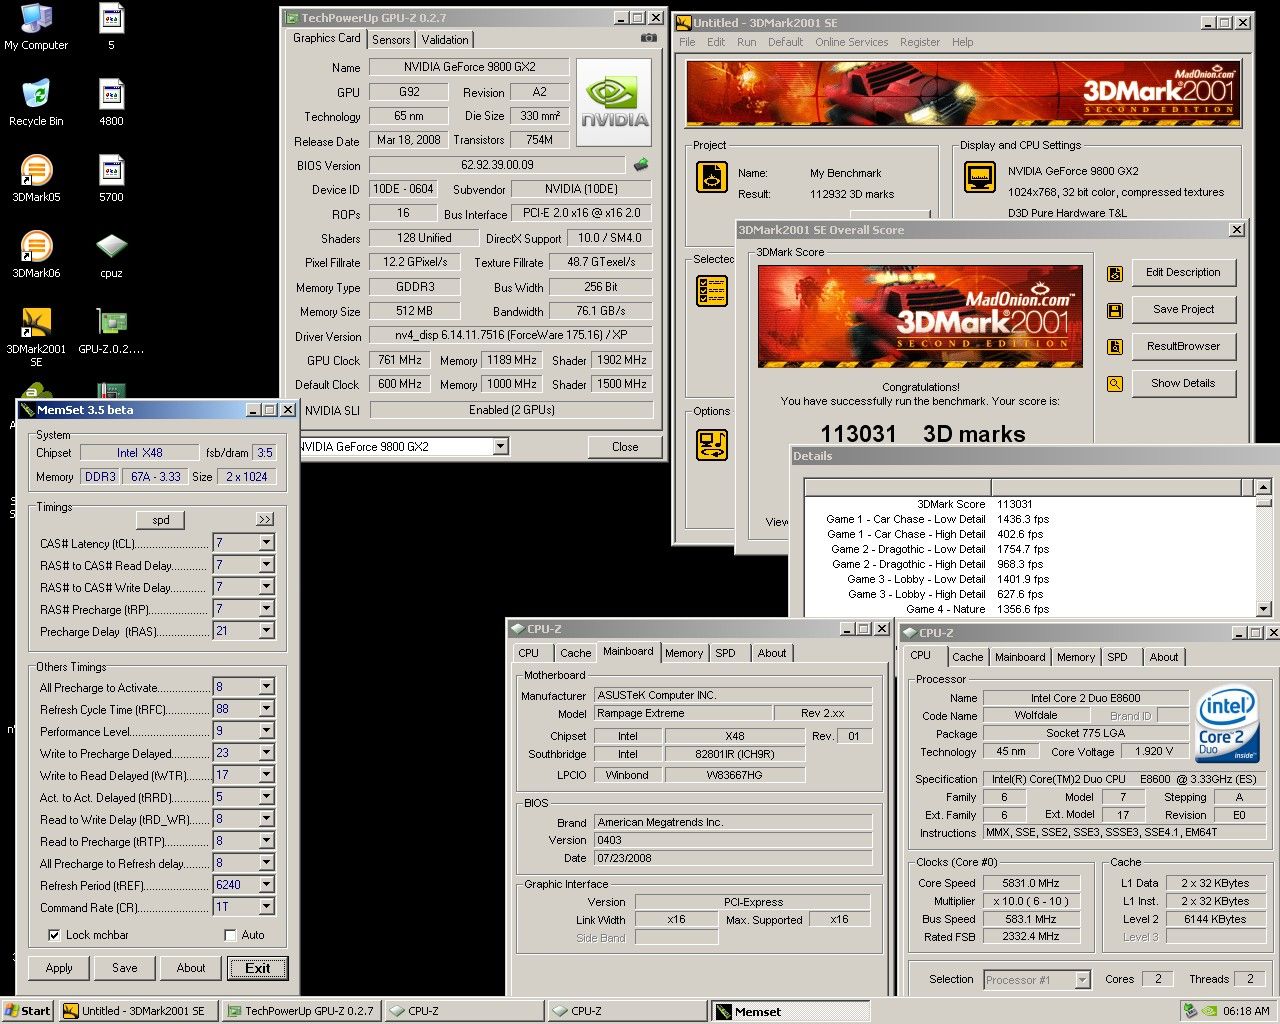Viewport: 1280px width, 1024px height.
Task: Click Exit button in MemSet
Action: coord(258,968)
